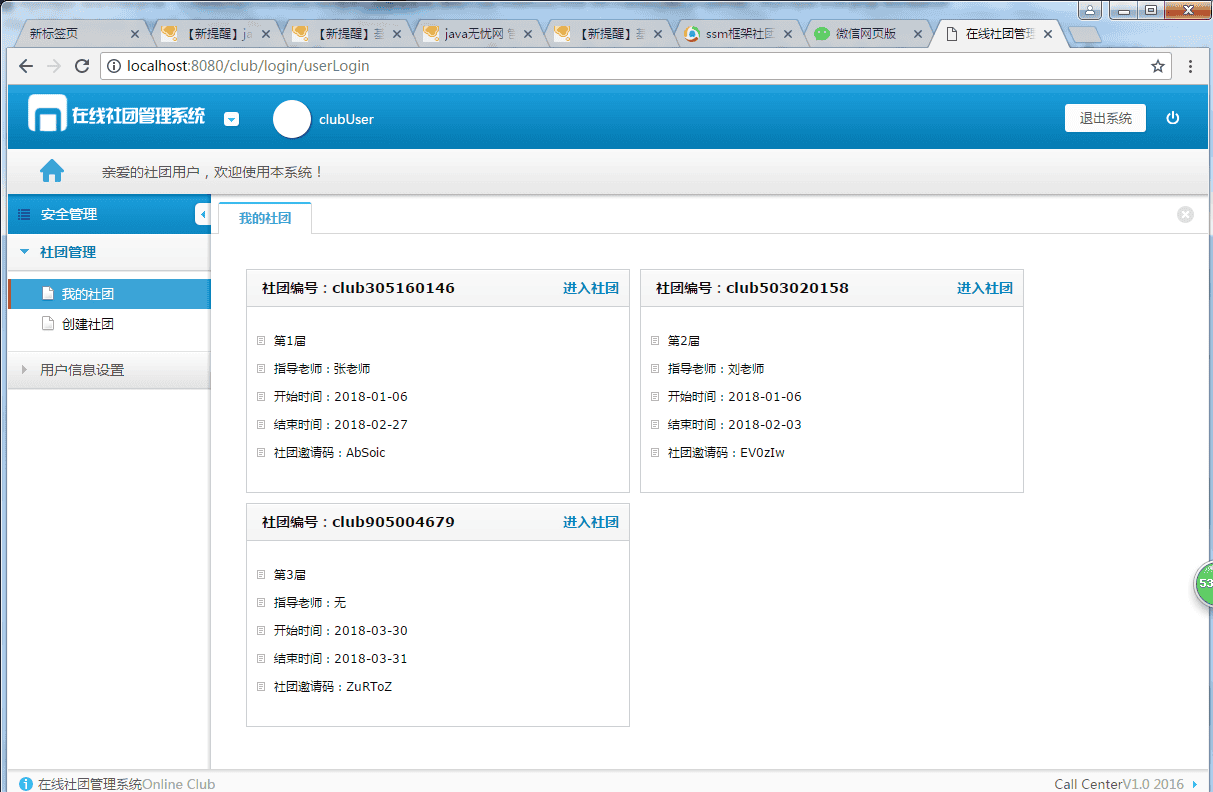Click the text 结束时间：2018-02-03
The height and width of the screenshot is (792, 1213).
point(735,425)
